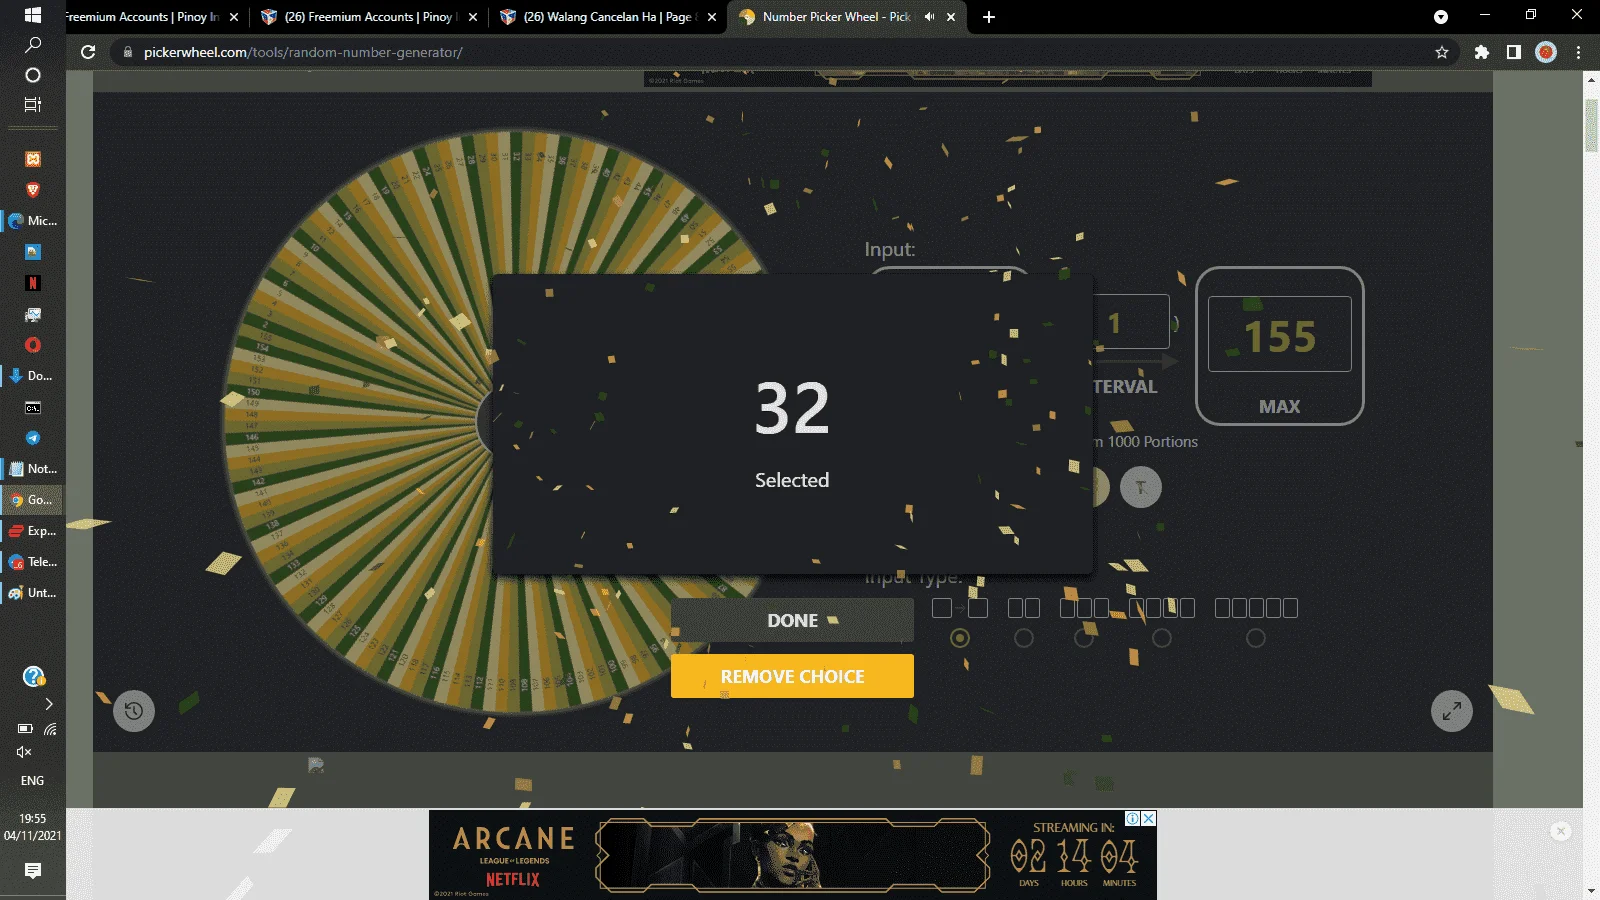Open the ENG language indicator
This screenshot has width=1600, height=900.
(x=32, y=781)
